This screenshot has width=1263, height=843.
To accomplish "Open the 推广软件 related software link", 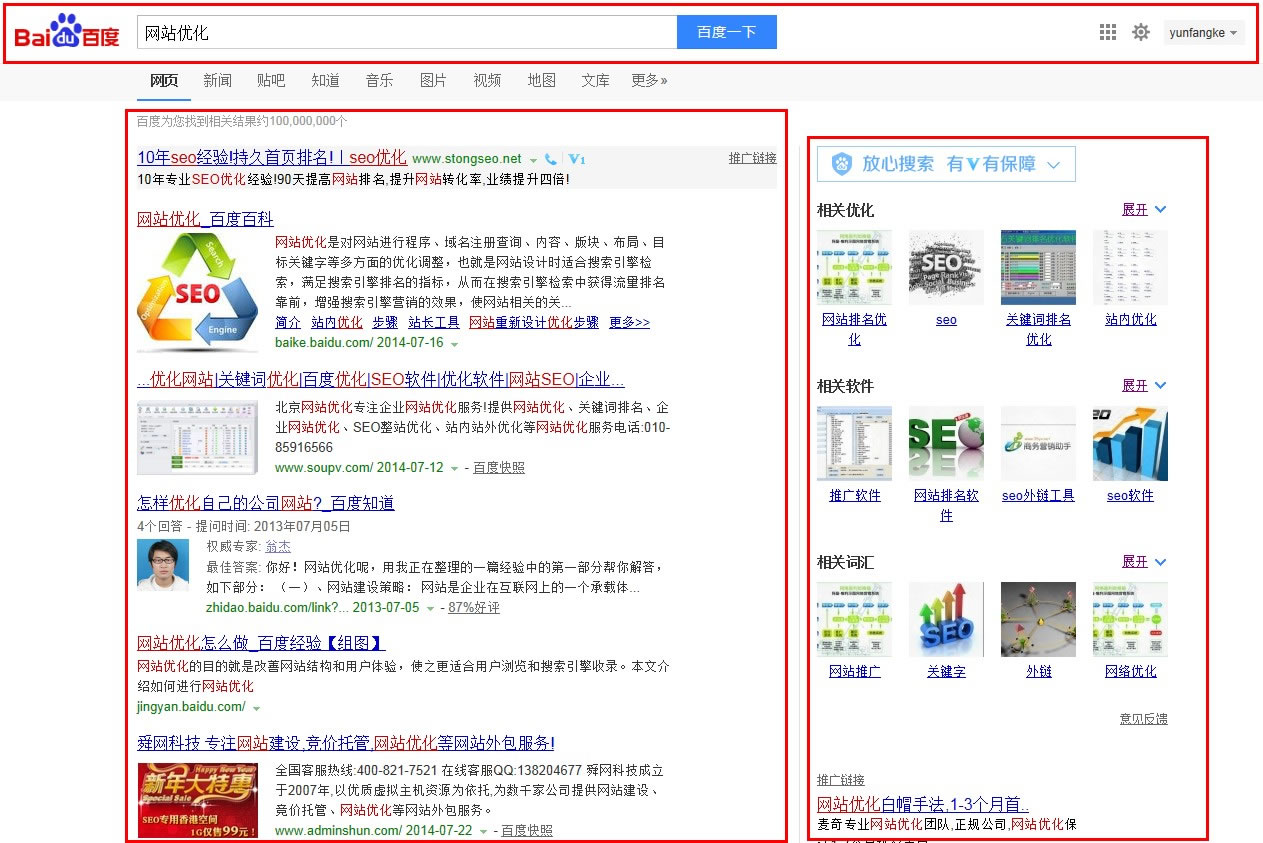I will (855, 495).
